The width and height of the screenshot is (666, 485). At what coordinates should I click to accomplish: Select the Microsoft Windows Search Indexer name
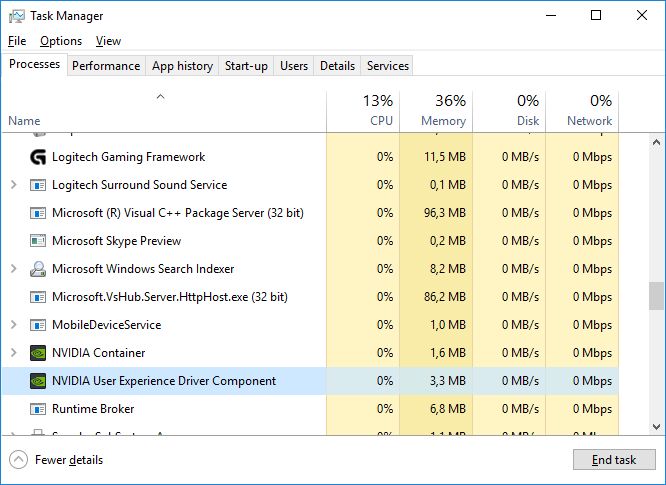(x=143, y=269)
